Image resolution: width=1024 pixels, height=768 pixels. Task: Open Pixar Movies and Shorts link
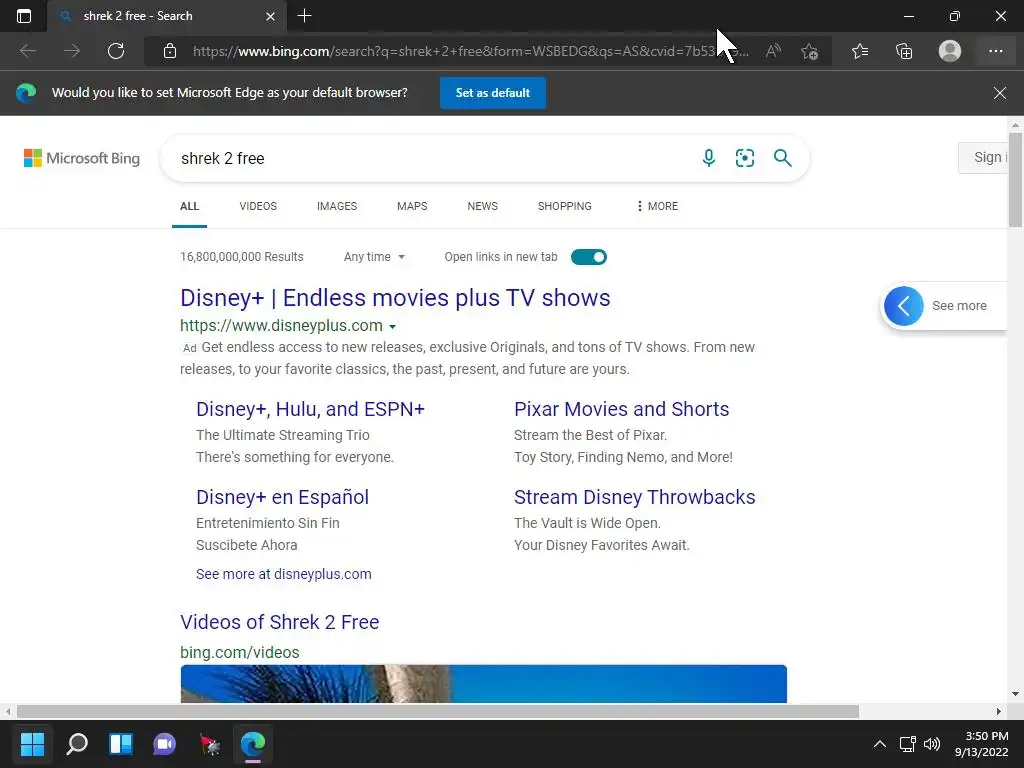tap(622, 409)
